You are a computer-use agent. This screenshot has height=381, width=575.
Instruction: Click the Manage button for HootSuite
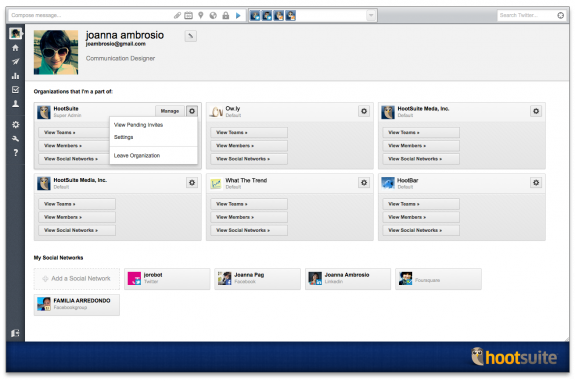tap(170, 111)
